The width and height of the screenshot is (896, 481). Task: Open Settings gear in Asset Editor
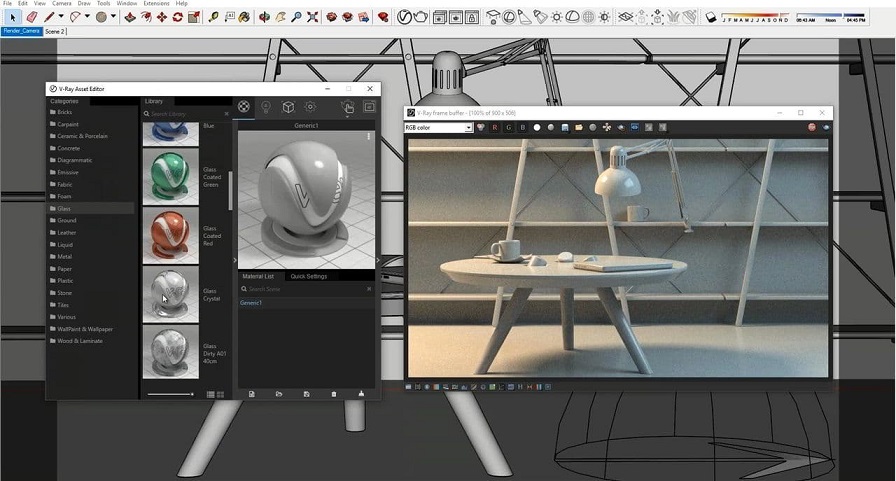tap(310, 107)
